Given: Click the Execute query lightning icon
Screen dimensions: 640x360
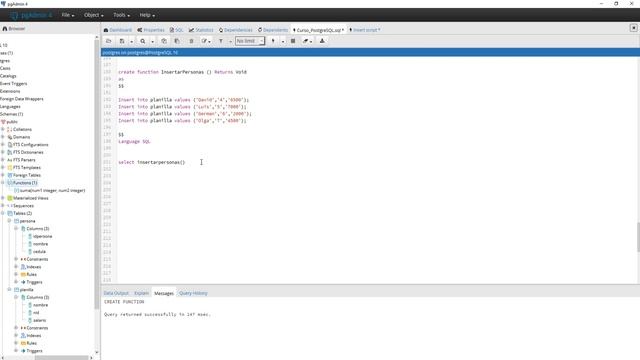Looking at the screenshot, I should [273, 41].
